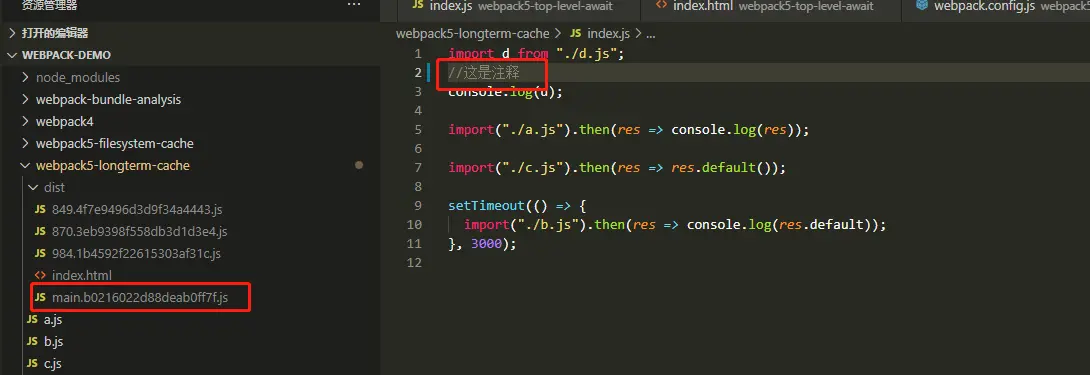This screenshot has width=1090, height=375.
Task: Click the JS icon on index.js tab
Action: [418, 4]
